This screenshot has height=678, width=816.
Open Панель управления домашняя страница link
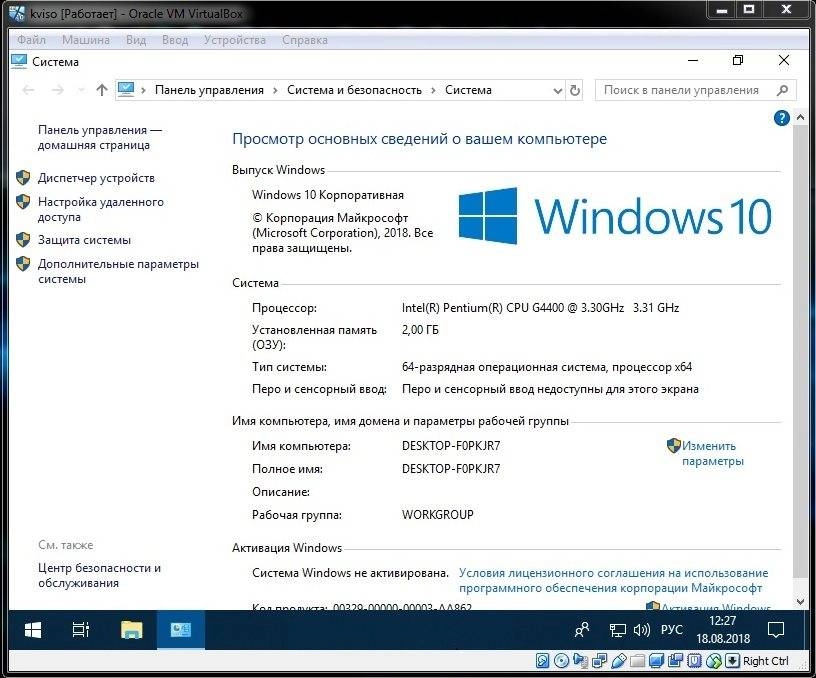tap(99, 137)
